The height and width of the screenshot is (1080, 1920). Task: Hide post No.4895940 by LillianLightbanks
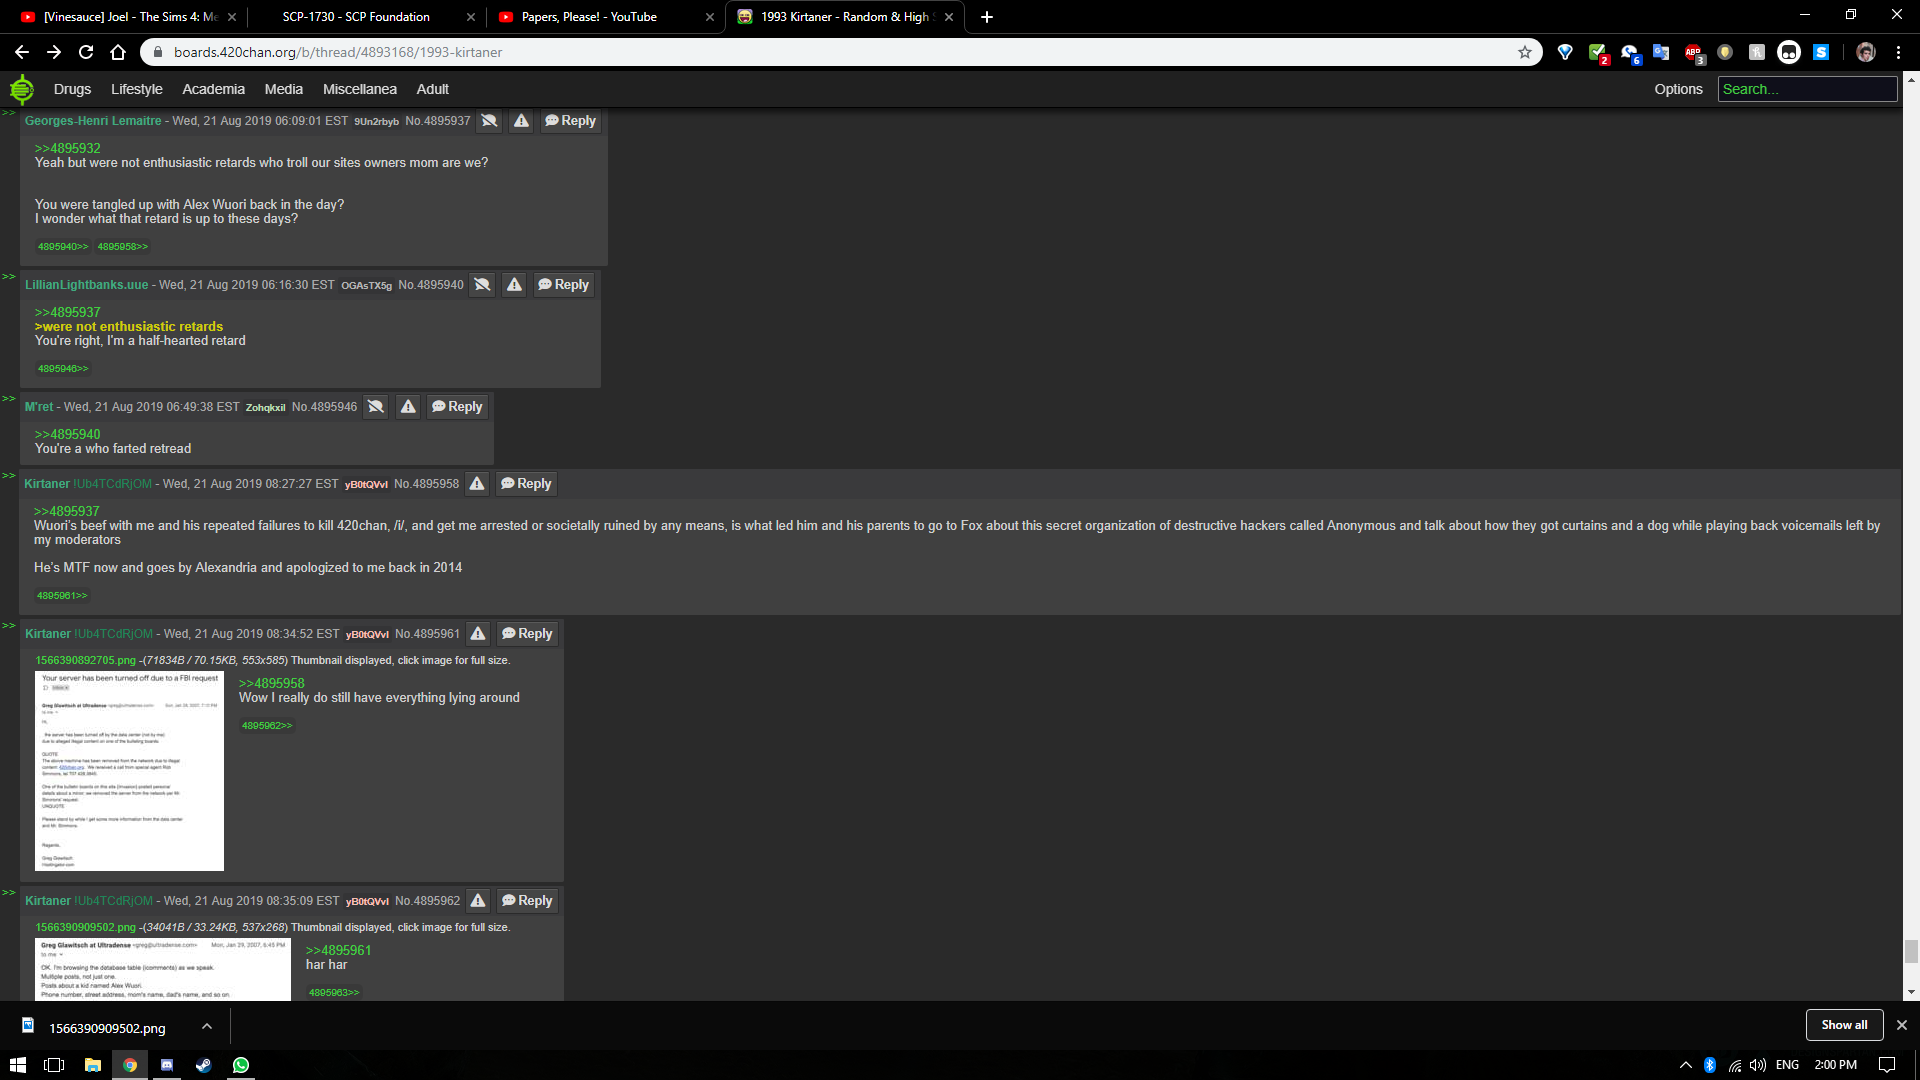482,285
